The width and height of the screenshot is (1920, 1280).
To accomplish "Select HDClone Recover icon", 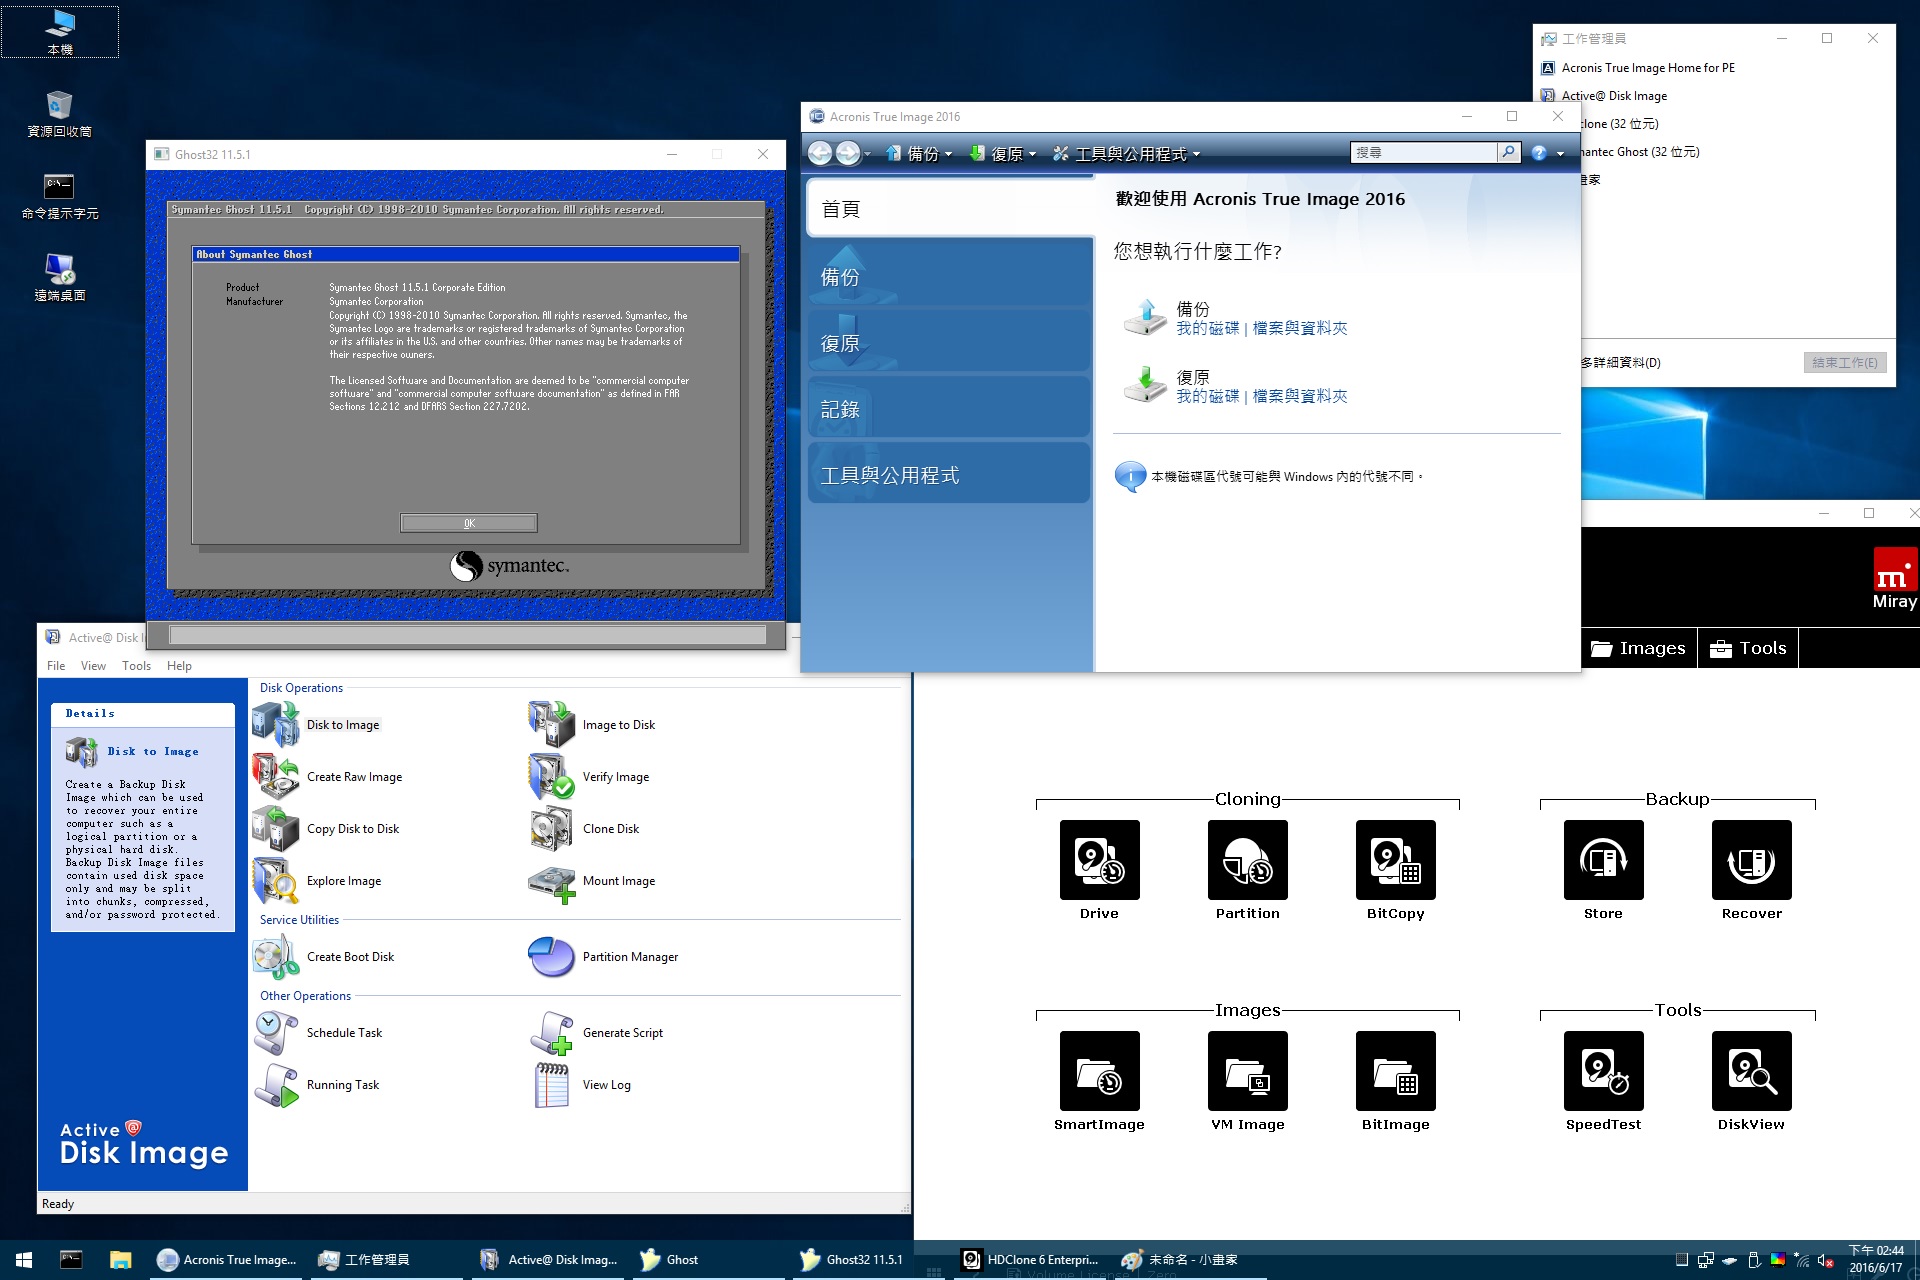I will click(1752, 860).
